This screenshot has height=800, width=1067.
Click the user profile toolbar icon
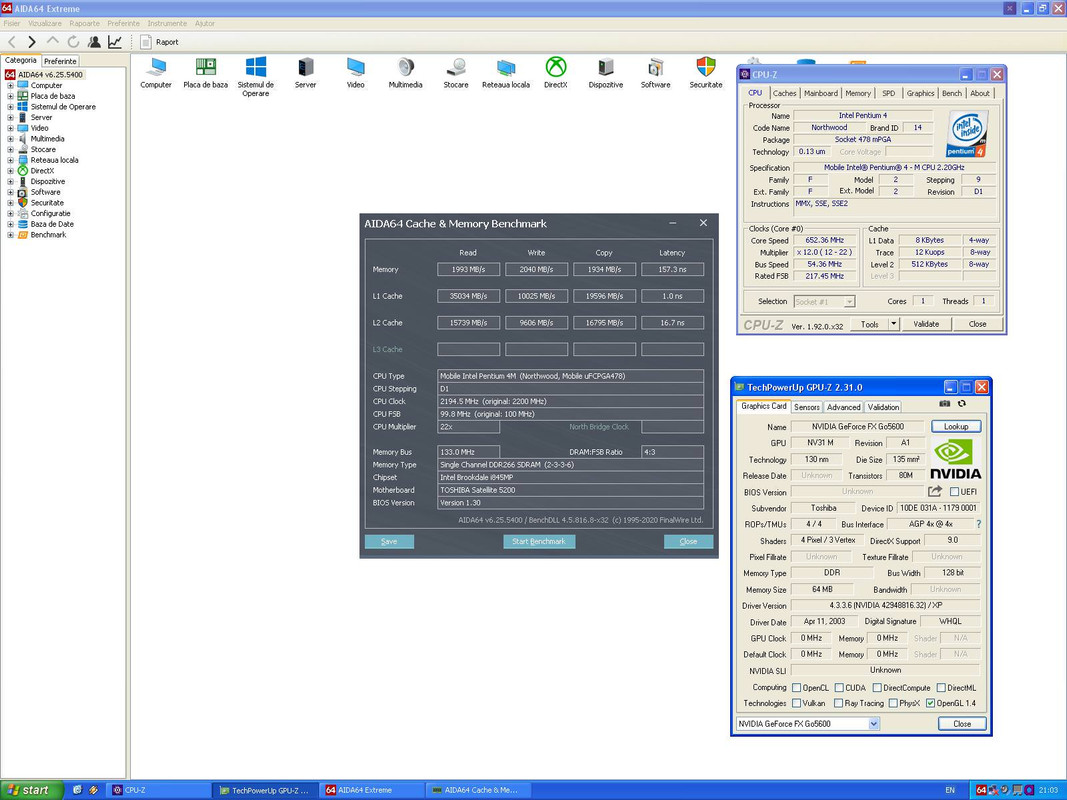pos(95,42)
